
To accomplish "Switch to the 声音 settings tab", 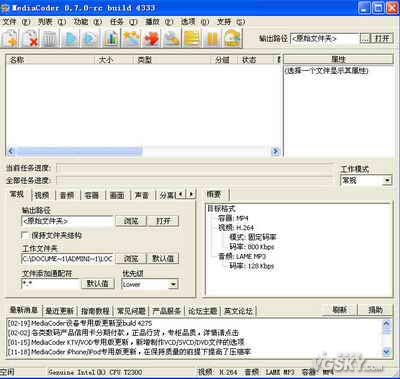I will click(x=142, y=195).
